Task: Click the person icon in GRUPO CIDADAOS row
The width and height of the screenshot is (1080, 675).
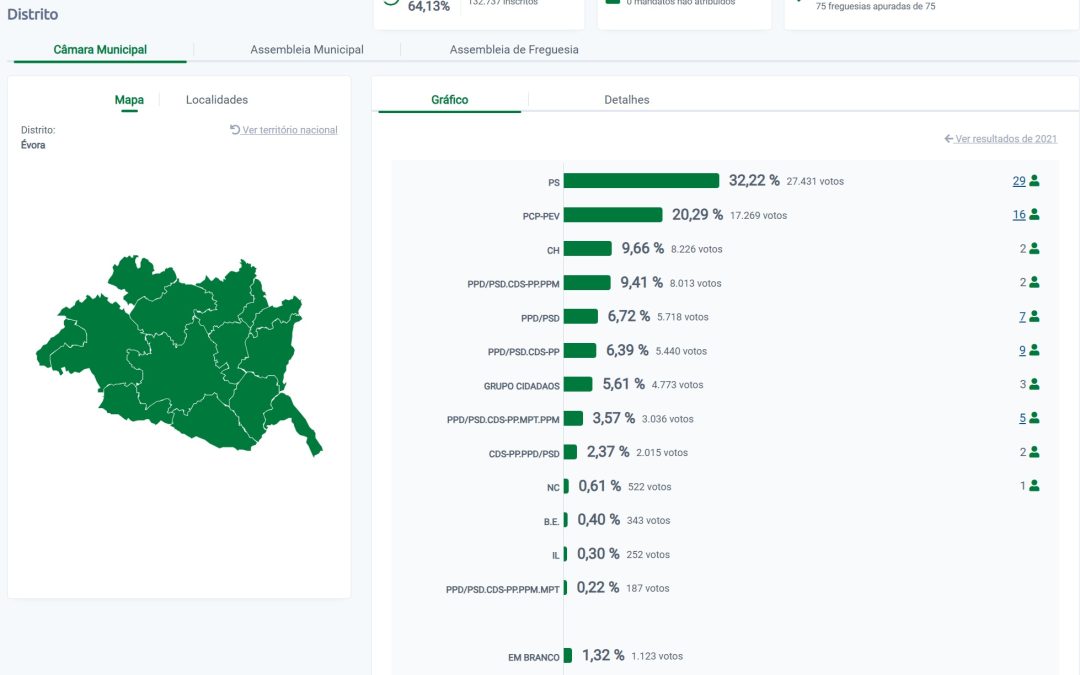Action: tap(1034, 384)
